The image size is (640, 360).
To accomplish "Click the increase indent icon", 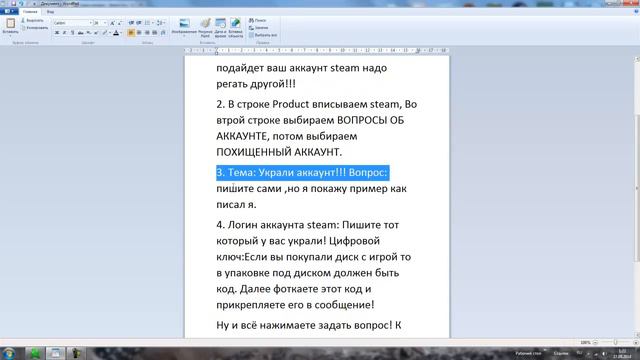I will tap(139, 23).
